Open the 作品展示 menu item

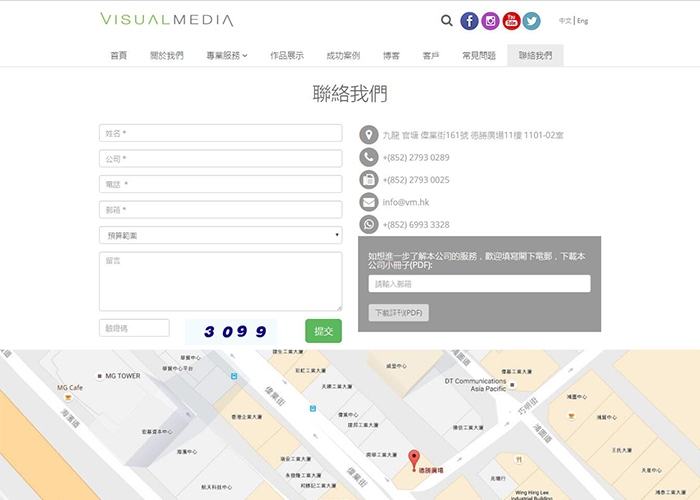tap(287, 56)
